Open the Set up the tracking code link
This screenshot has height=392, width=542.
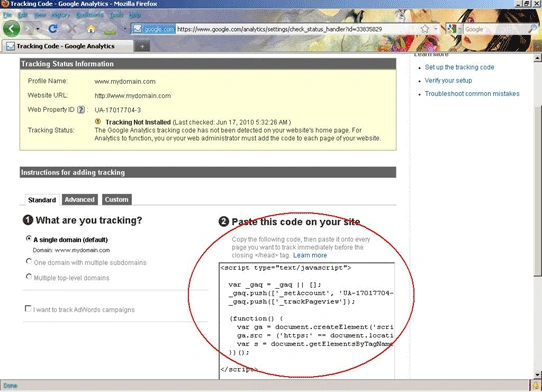pyautogui.click(x=459, y=67)
